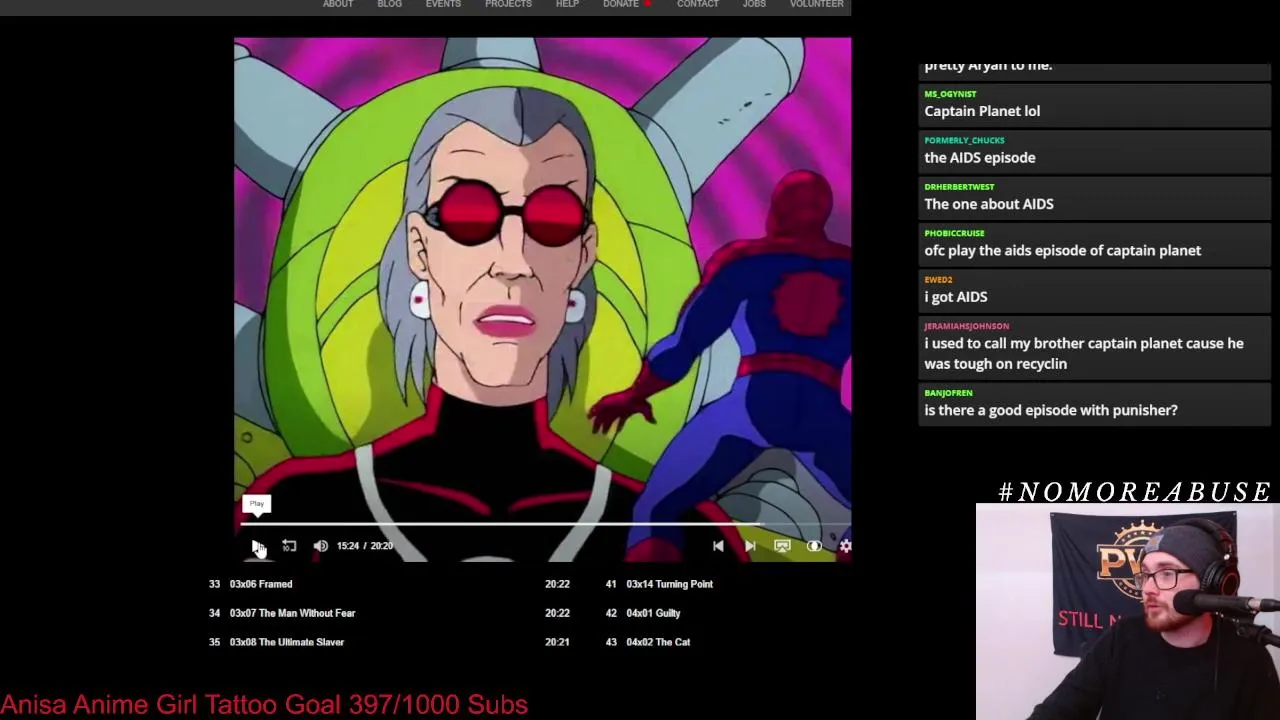Screen dimensions: 1280x720
Task: Click the 15:24 / 20:20 time display
Action: pos(365,546)
